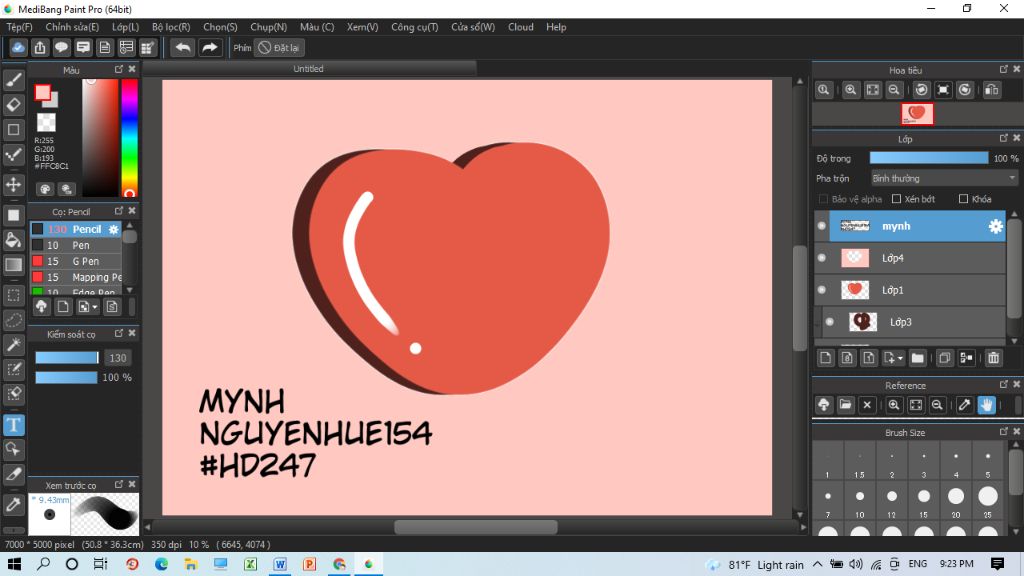This screenshot has height=576, width=1024.
Task: Select the hand tool in Reference panel
Action: (986, 405)
